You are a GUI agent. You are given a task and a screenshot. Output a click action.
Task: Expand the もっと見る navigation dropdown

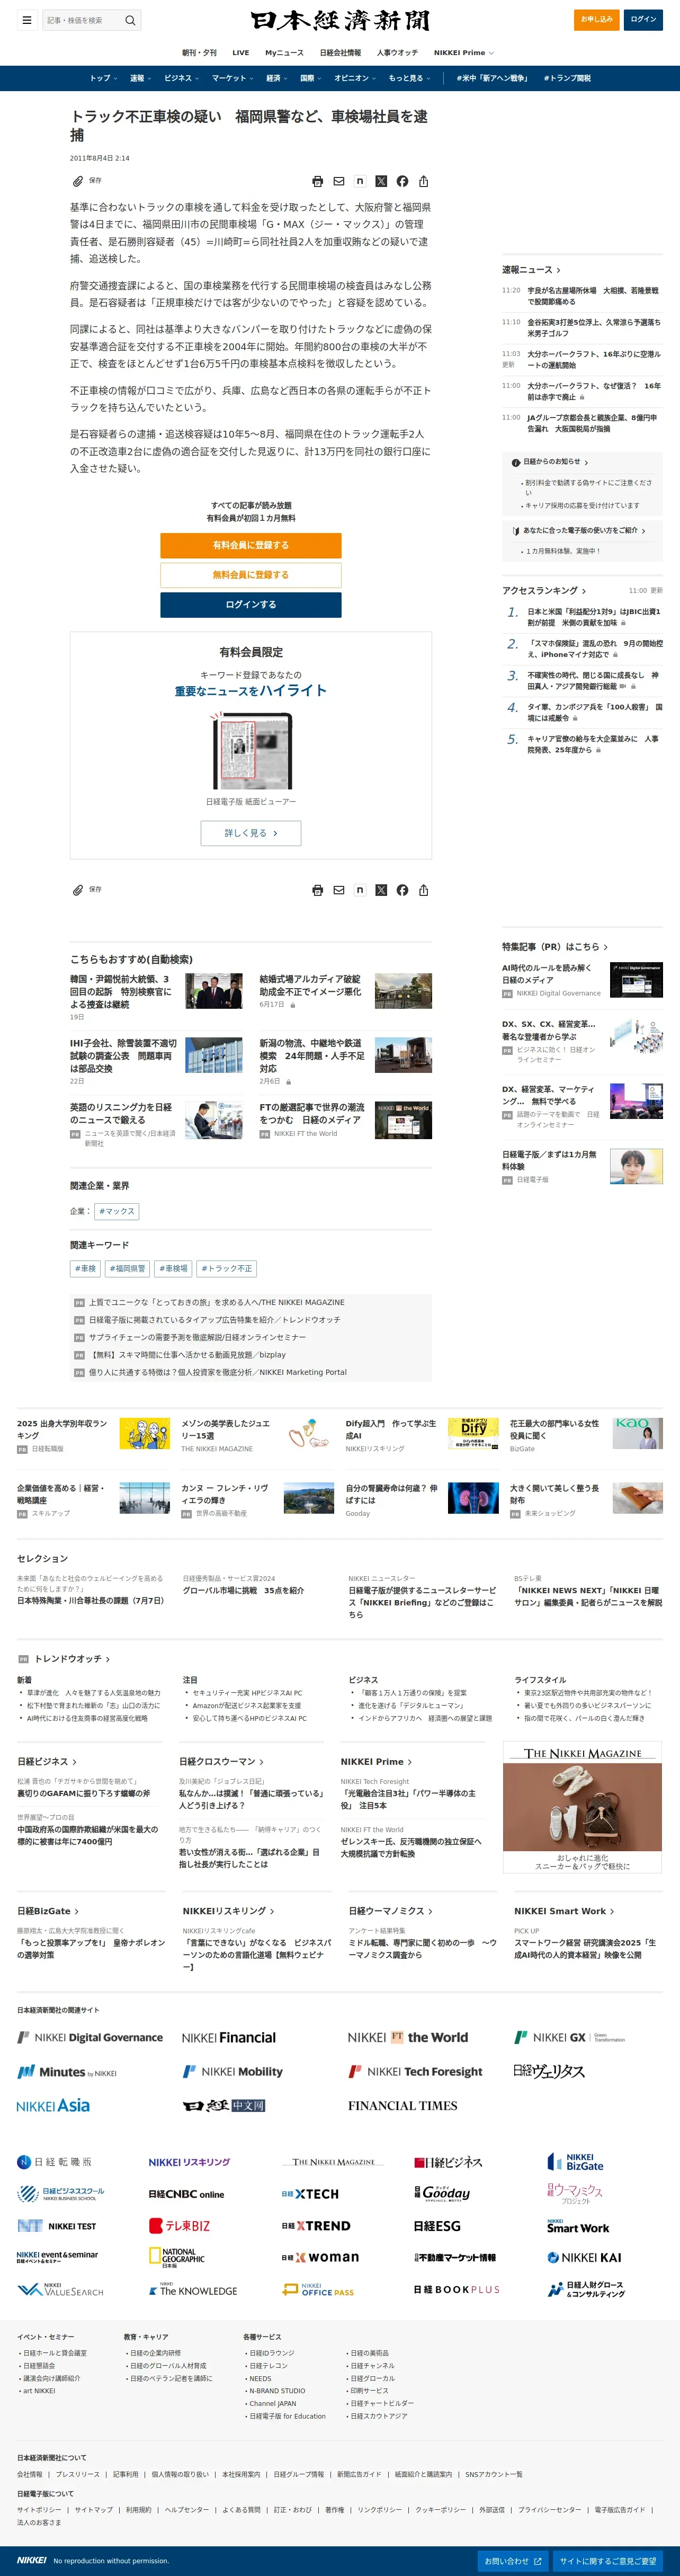point(409,78)
